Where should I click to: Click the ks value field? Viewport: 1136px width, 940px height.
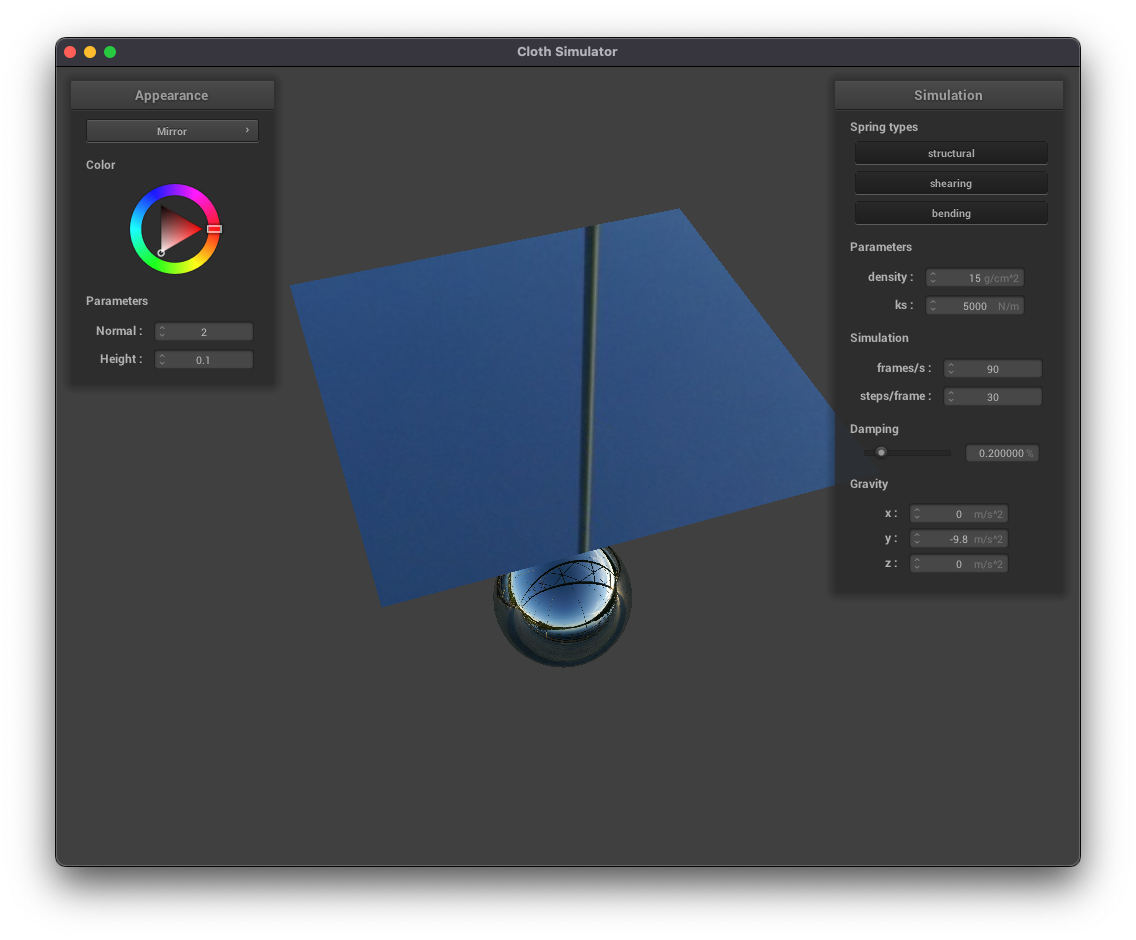974,306
